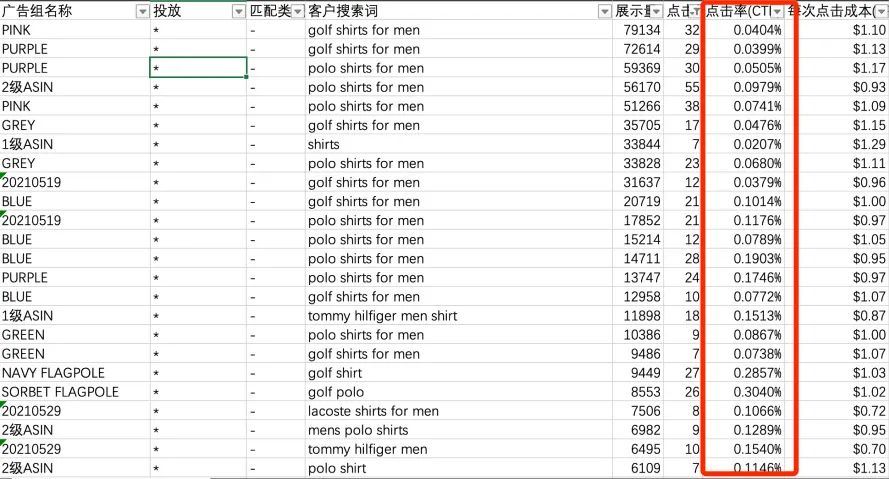Viewport: 889px width, 479px height.
Task: Select the lacoste shirts for men cell
Action: [459, 411]
